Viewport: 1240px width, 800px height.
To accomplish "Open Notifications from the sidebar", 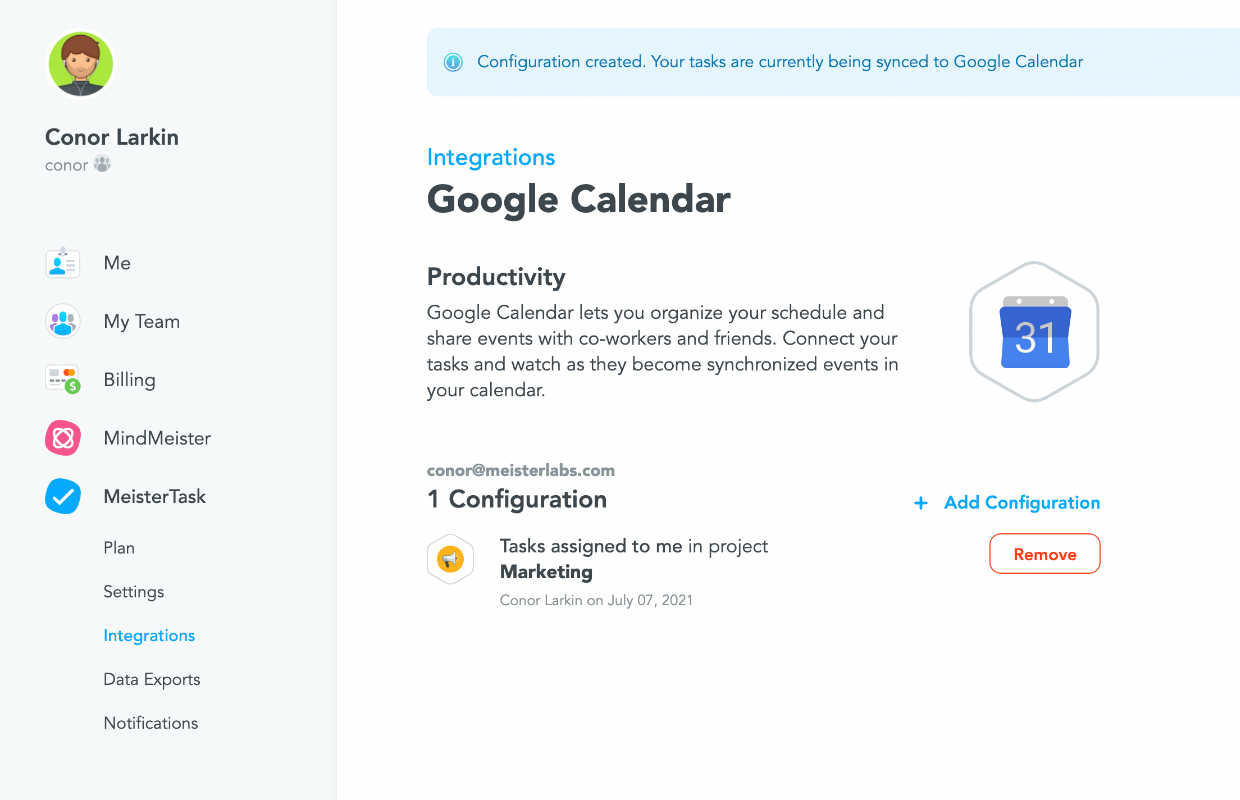I will point(150,722).
